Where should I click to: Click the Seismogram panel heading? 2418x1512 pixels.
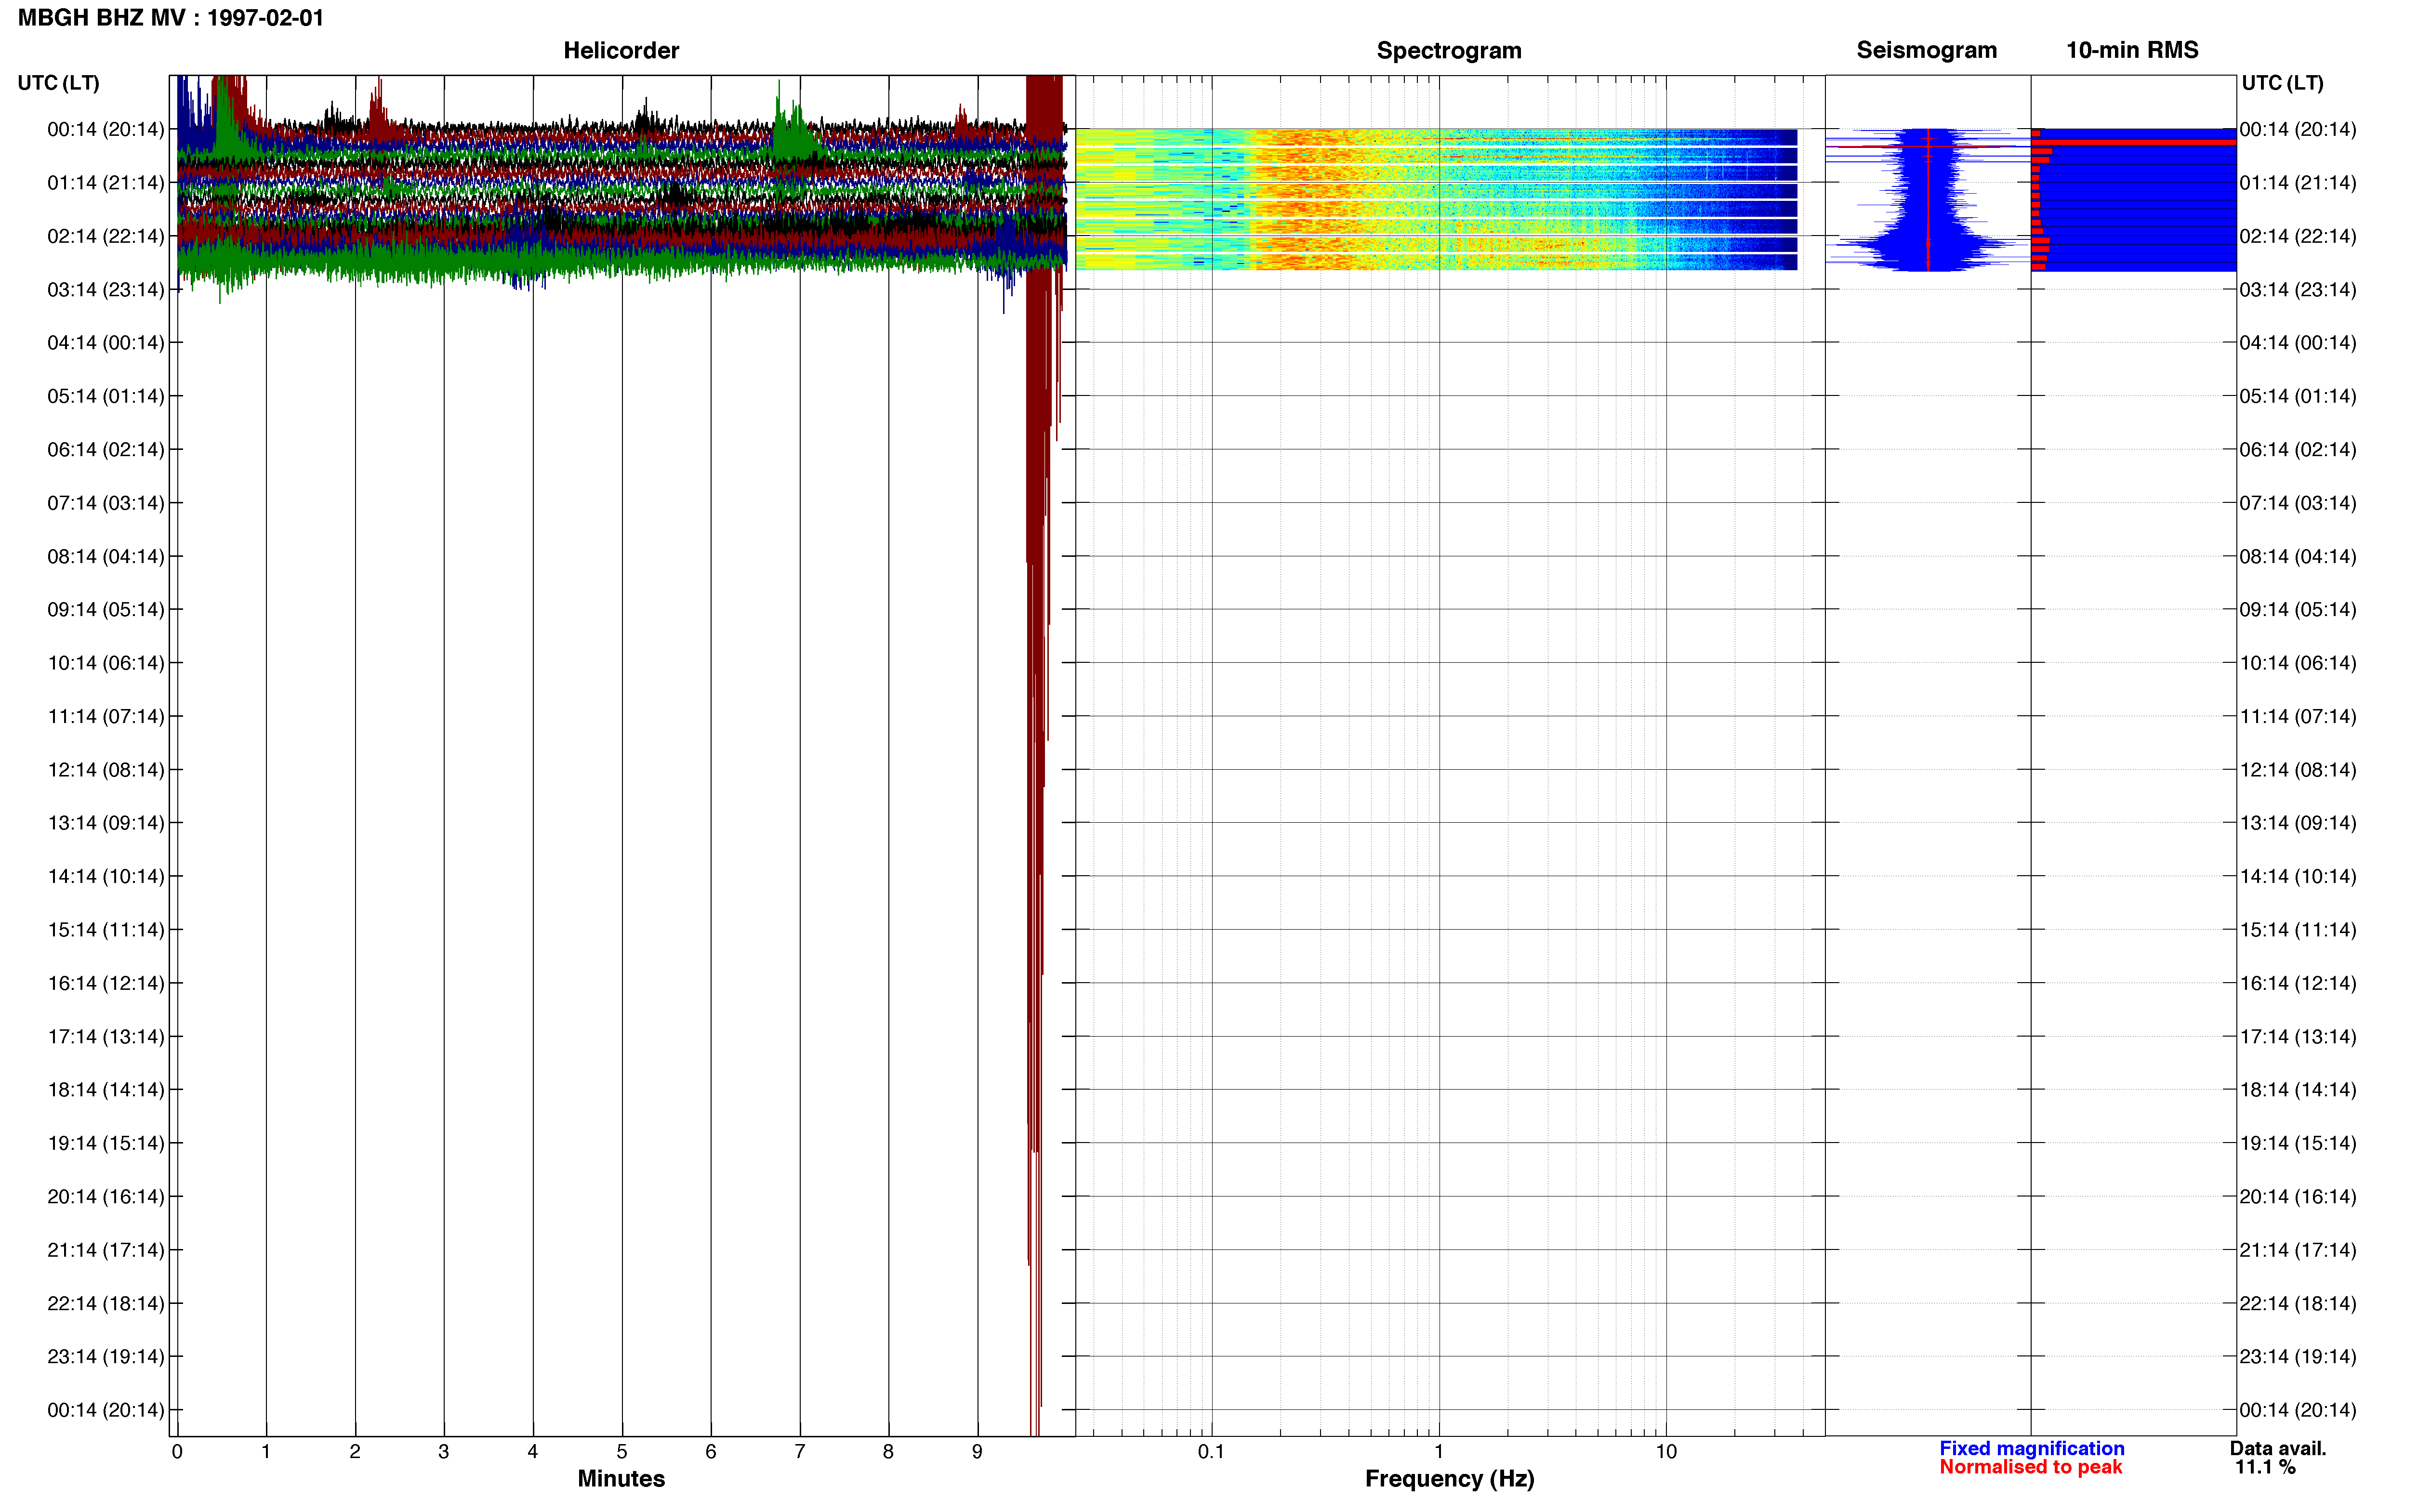[x=1926, y=50]
